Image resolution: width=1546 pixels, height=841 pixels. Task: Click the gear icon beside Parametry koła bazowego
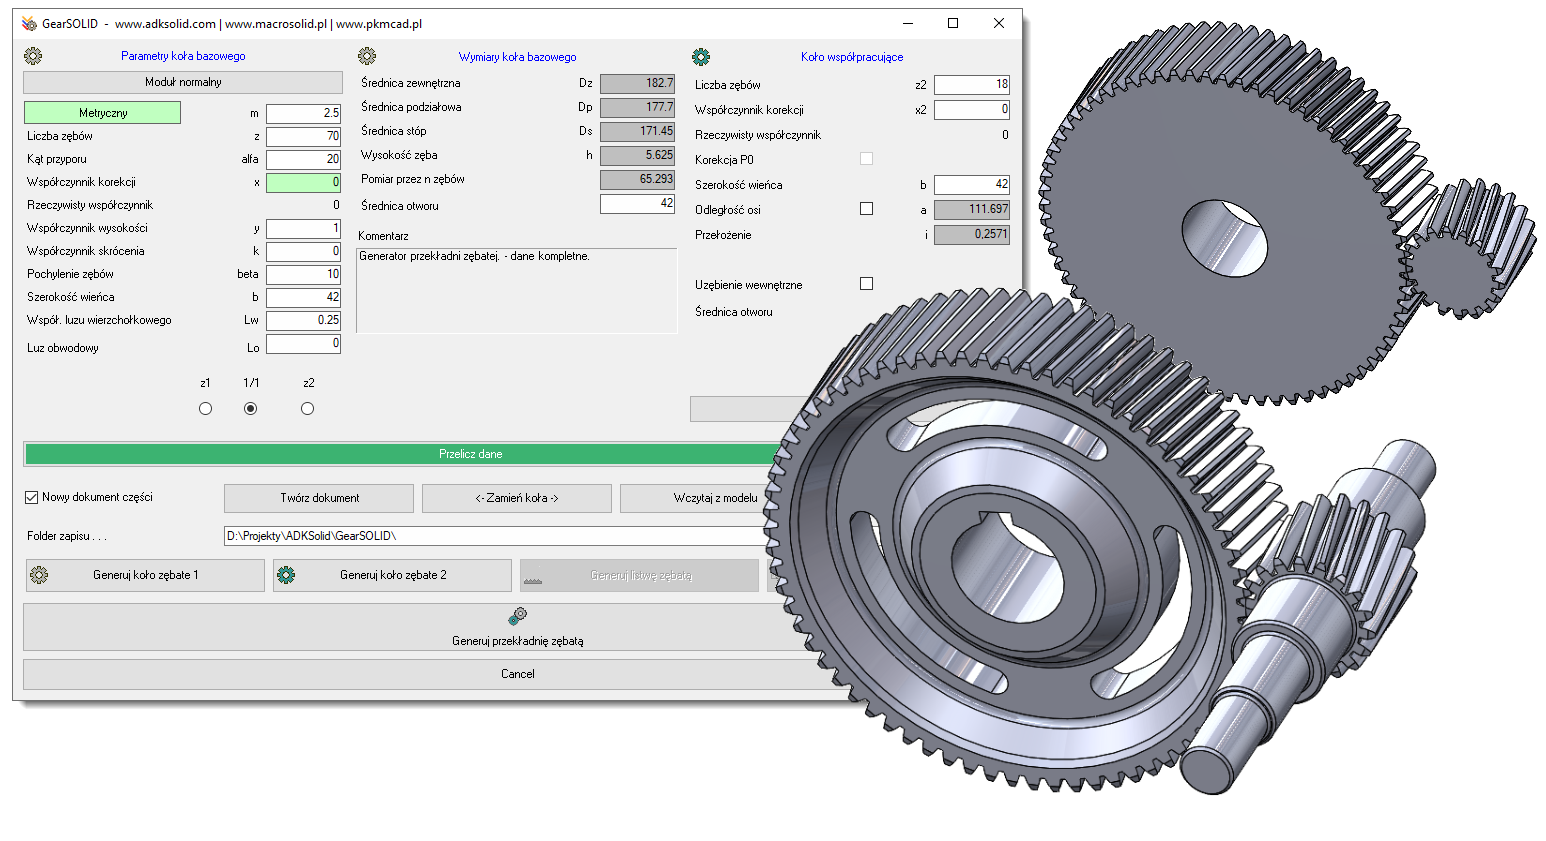[33, 56]
